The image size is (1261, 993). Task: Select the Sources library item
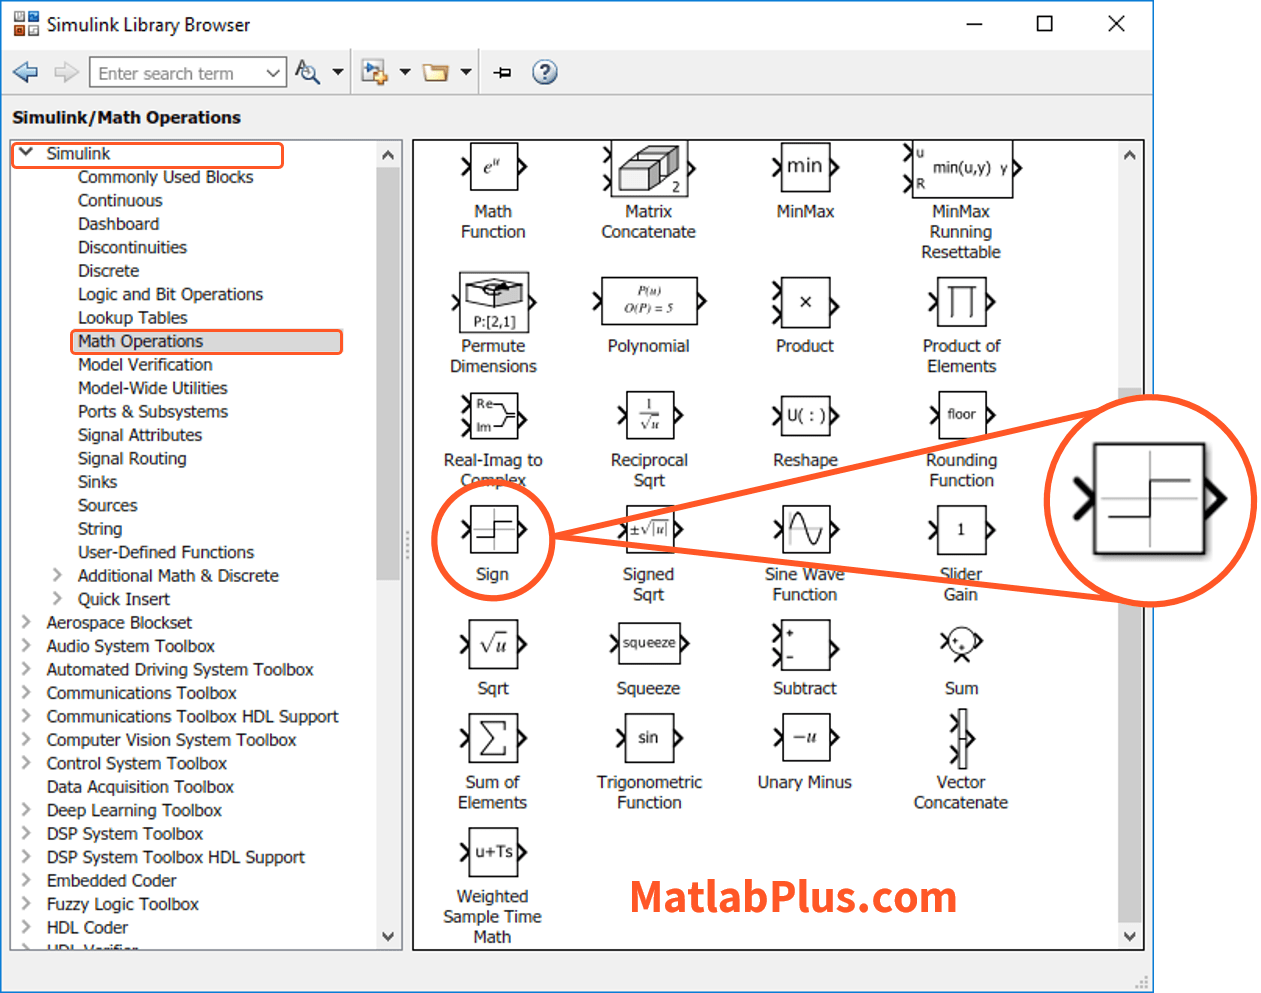[x=107, y=505]
